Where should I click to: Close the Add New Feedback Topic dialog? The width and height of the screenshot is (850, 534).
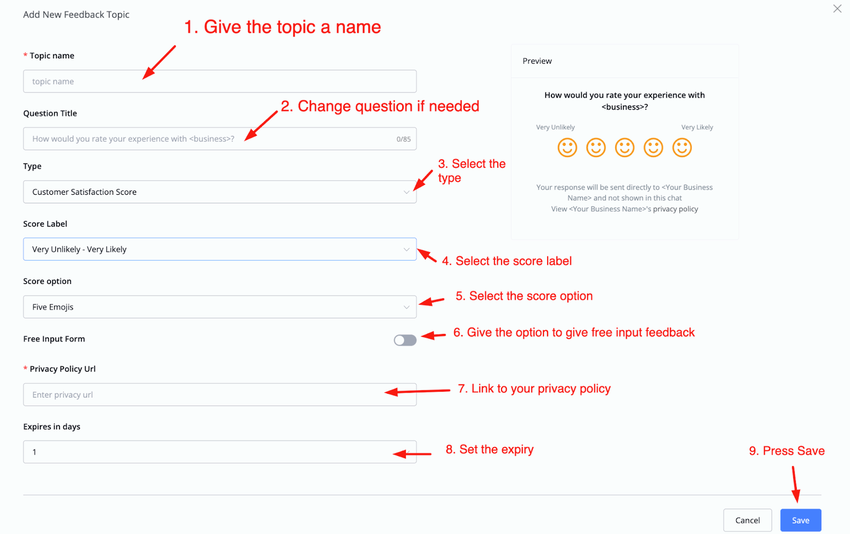(837, 9)
